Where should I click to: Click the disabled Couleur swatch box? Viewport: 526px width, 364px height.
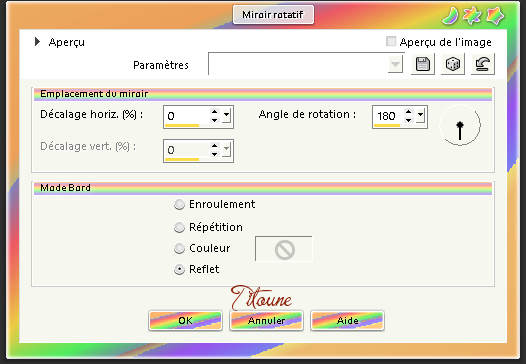(x=284, y=249)
